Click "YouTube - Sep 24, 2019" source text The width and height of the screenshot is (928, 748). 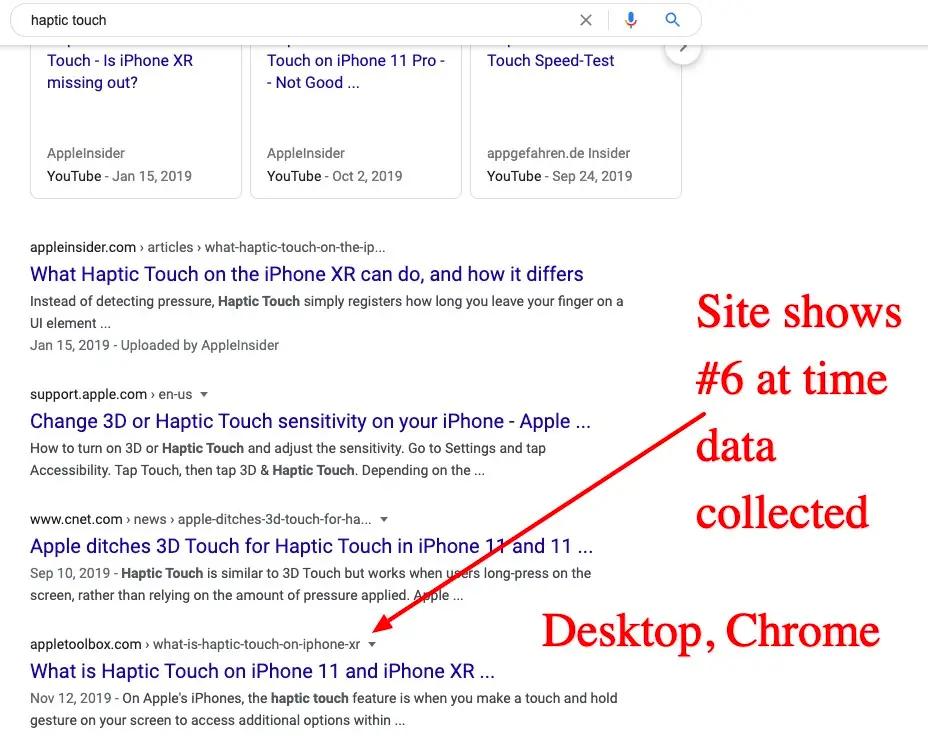[559, 176]
